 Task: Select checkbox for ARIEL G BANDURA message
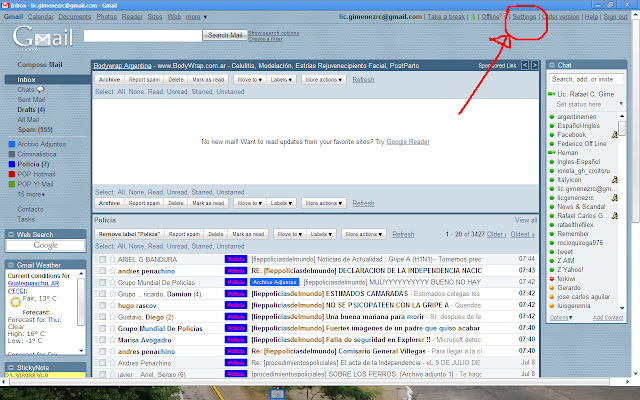point(102,260)
